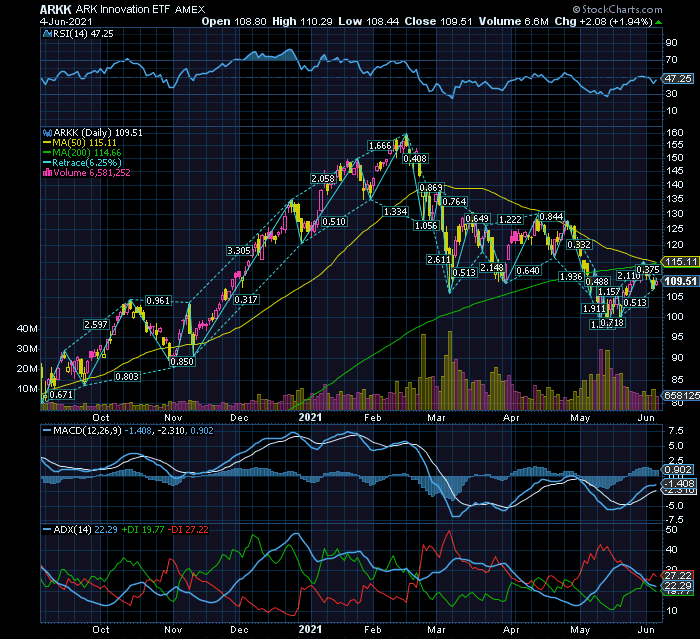Click the ARKK ticker symbol in the title
The width and height of the screenshot is (700, 639).
click(x=56, y=9)
